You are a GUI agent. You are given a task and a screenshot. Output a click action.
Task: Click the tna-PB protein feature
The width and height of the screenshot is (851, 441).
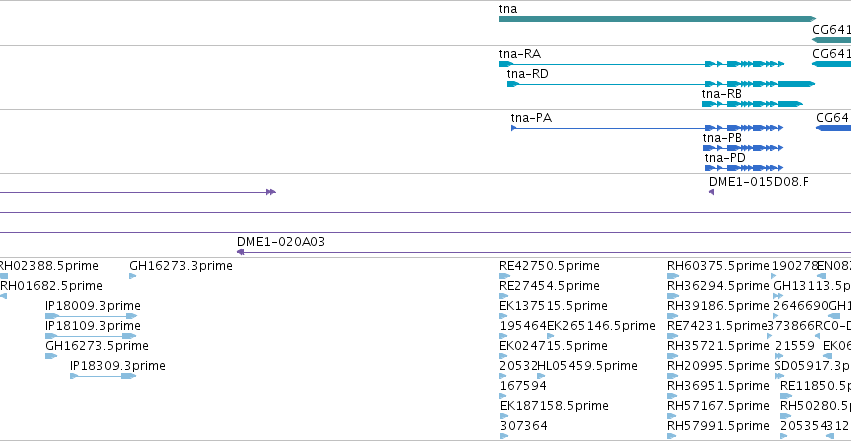point(743,148)
